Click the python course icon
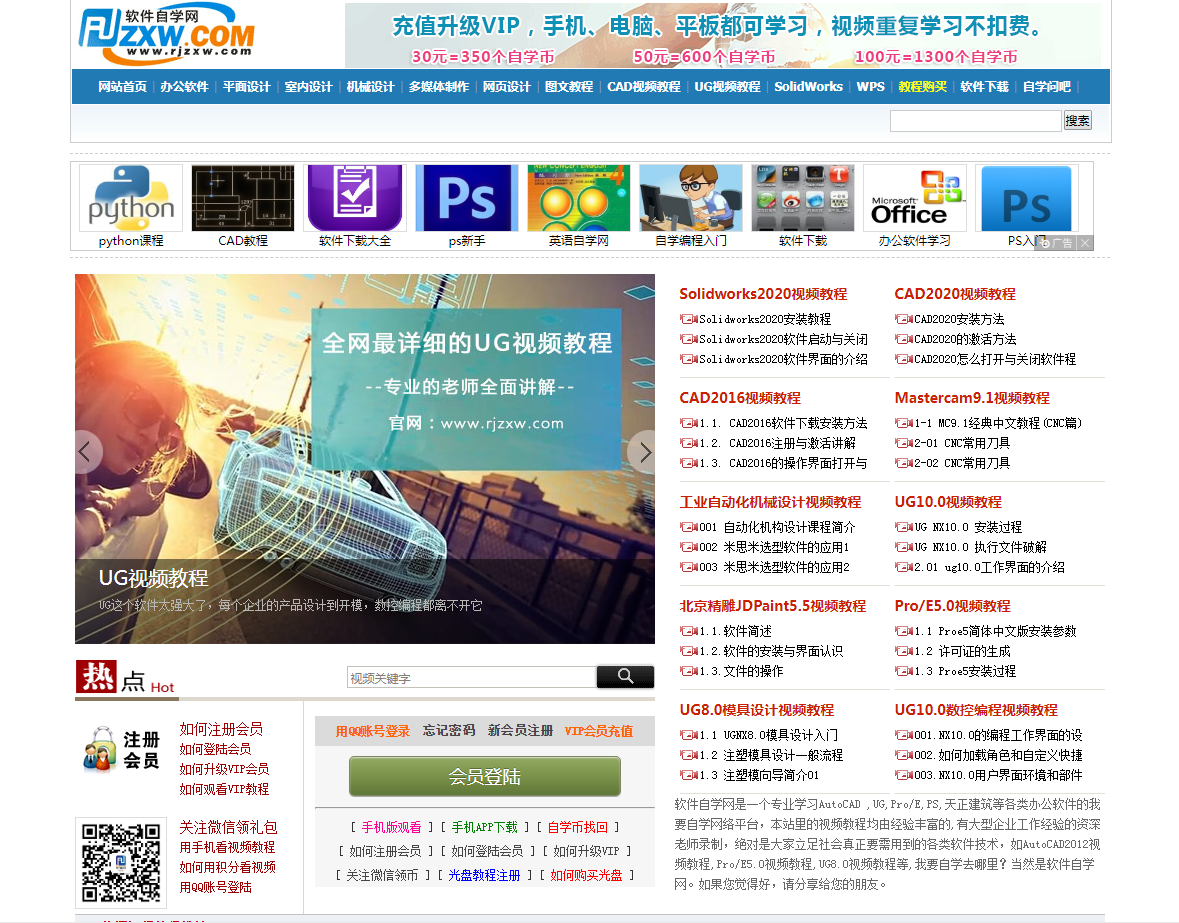1179x923 pixels. 130,199
